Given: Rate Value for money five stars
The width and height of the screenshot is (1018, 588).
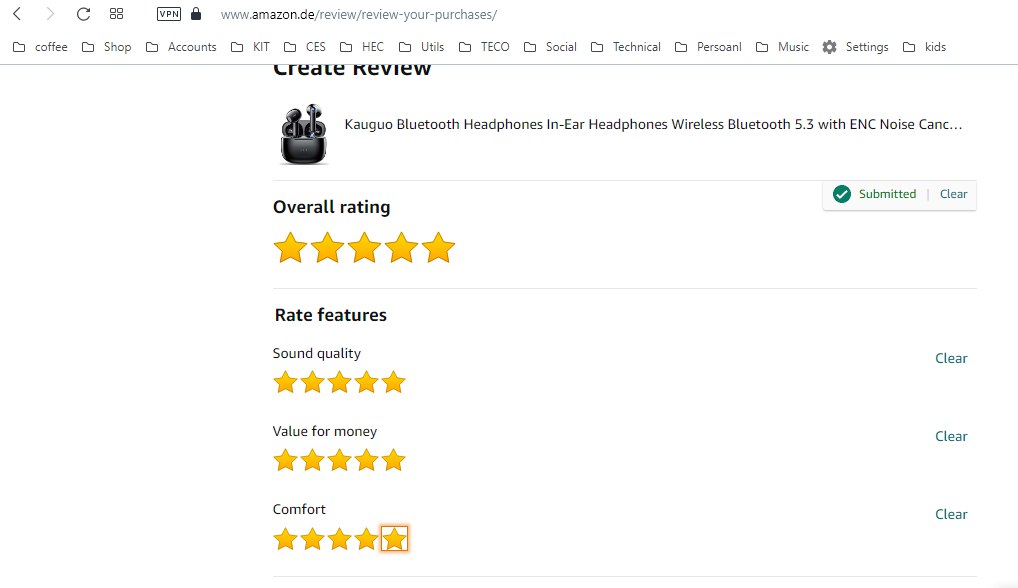Looking at the screenshot, I should (x=393, y=460).
